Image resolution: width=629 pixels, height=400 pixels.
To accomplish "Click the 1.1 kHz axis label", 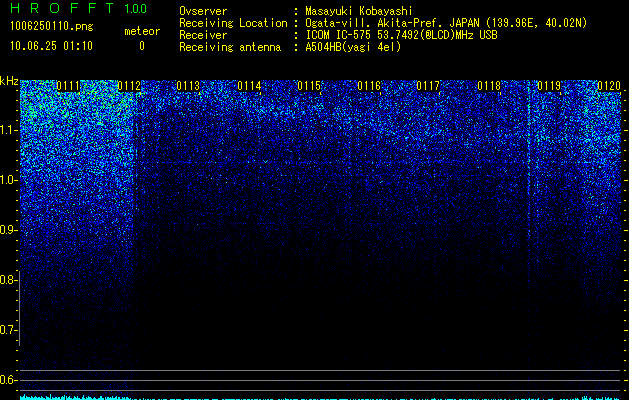I will tap(8, 130).
